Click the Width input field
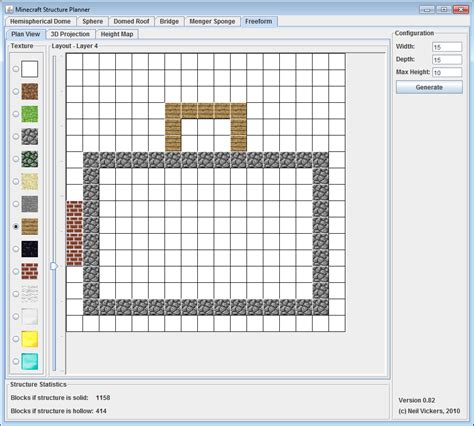 pos(447,47)
